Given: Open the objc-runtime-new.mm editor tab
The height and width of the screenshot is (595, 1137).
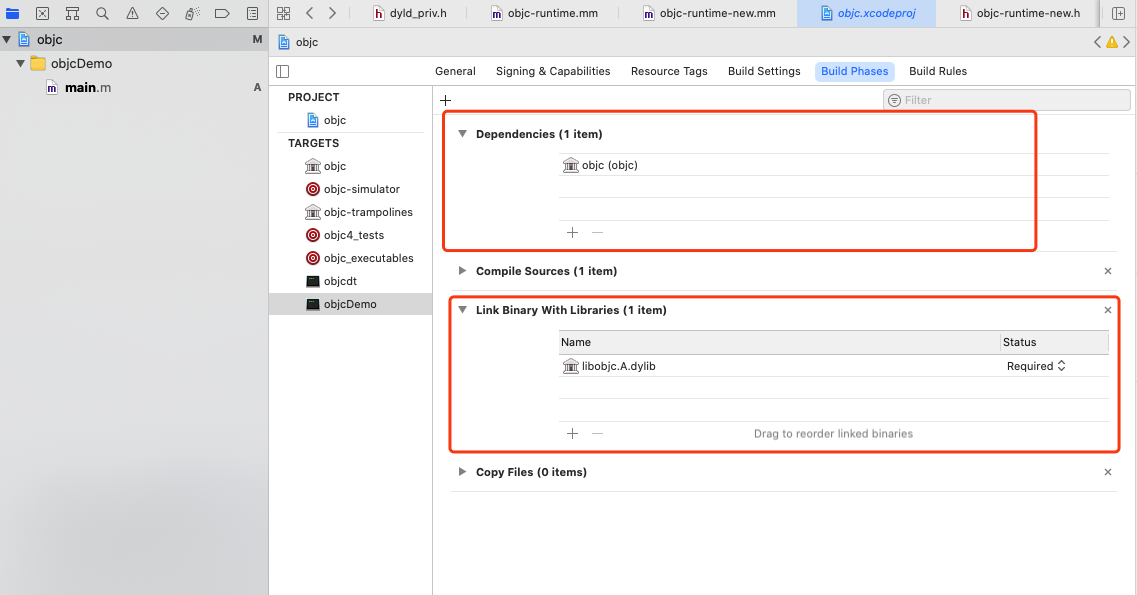Looking at the screenshot, I should 709,13.
